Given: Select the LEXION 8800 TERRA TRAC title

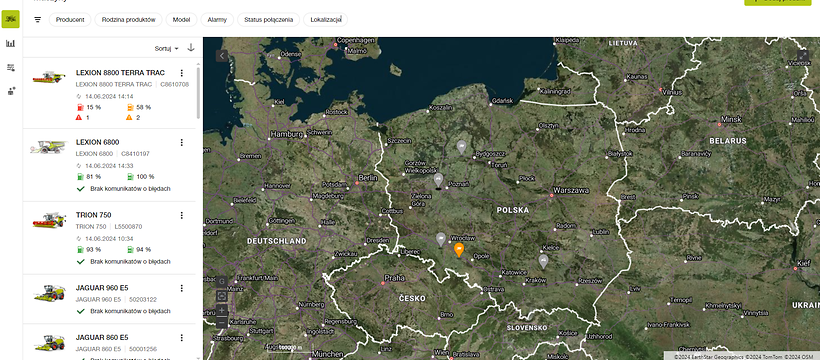Looking at the screenshot, I should [x=120, y=73].
